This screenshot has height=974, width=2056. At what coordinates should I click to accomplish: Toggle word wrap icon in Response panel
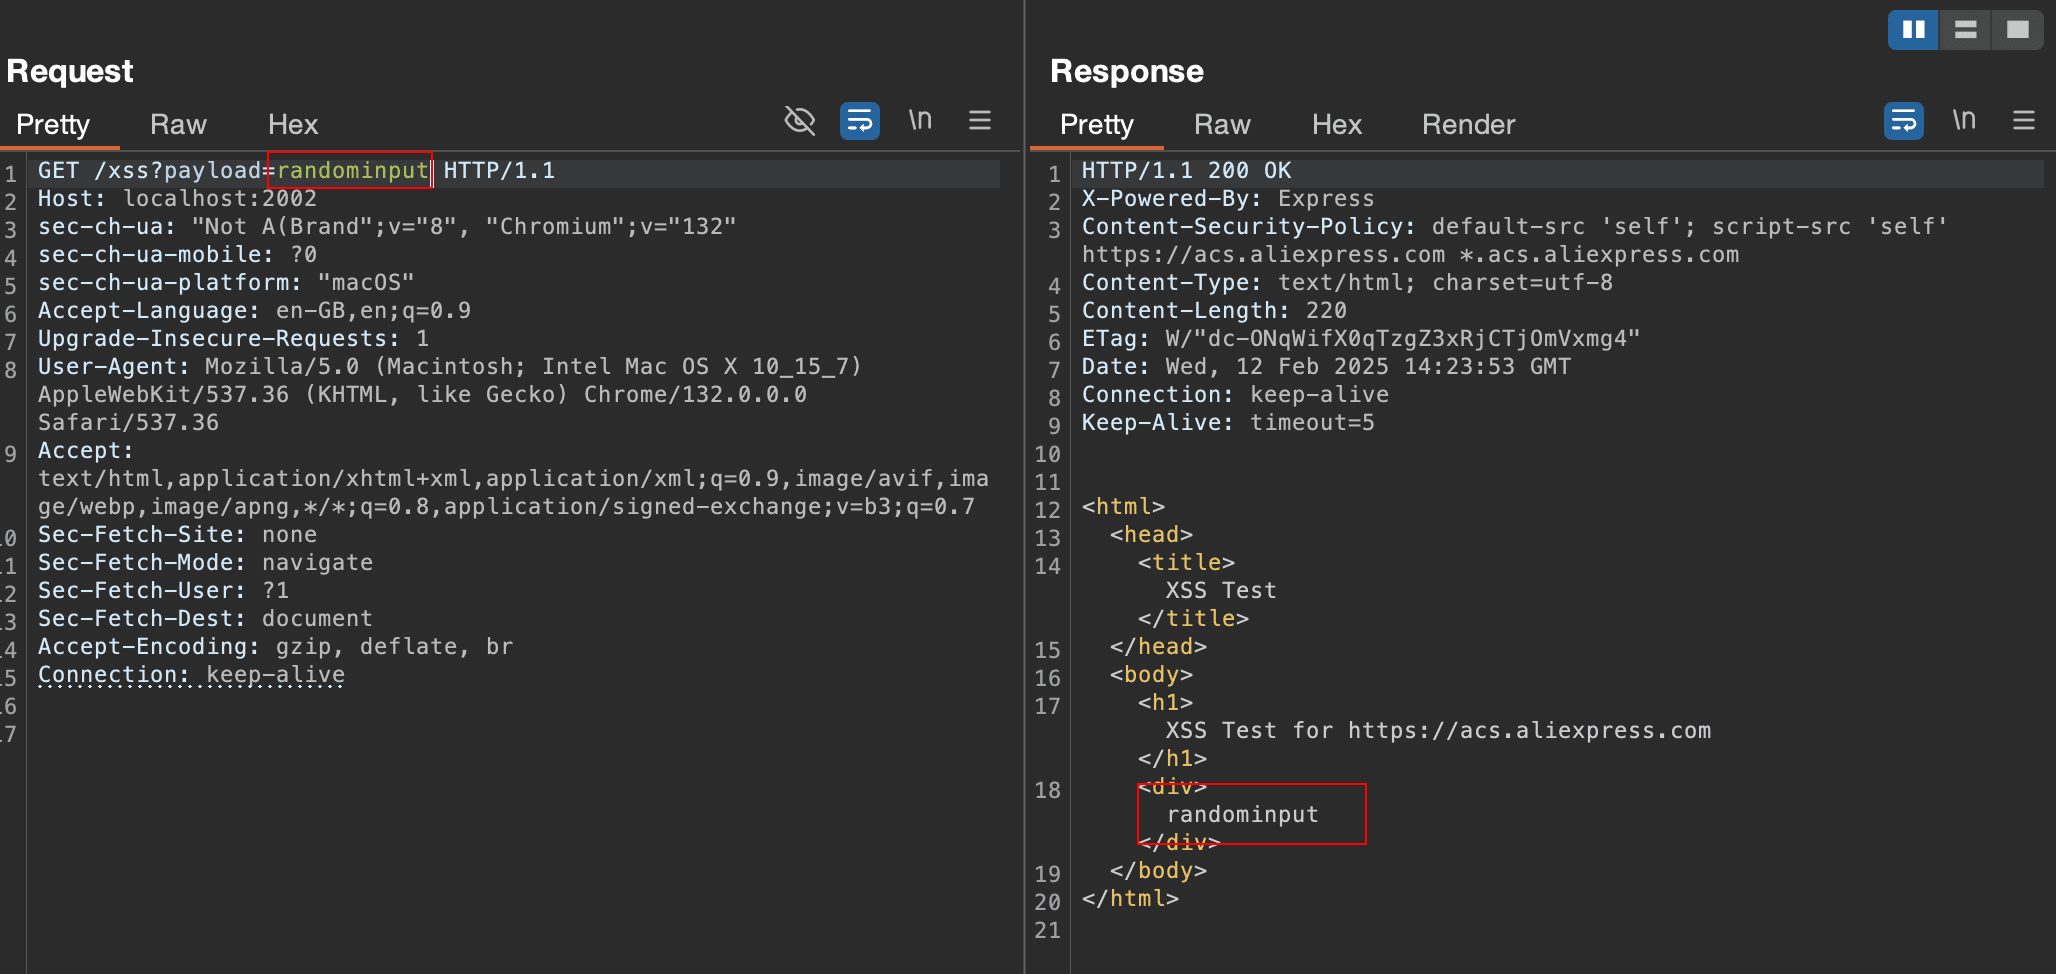[x=1903, y=121]
